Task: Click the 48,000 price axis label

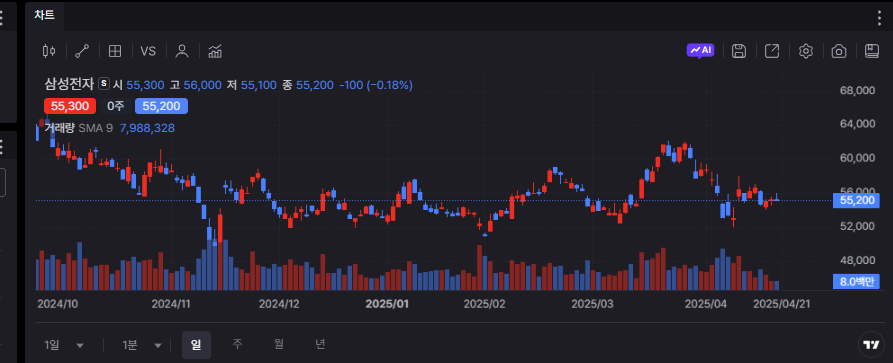Action: coord(857,260)
